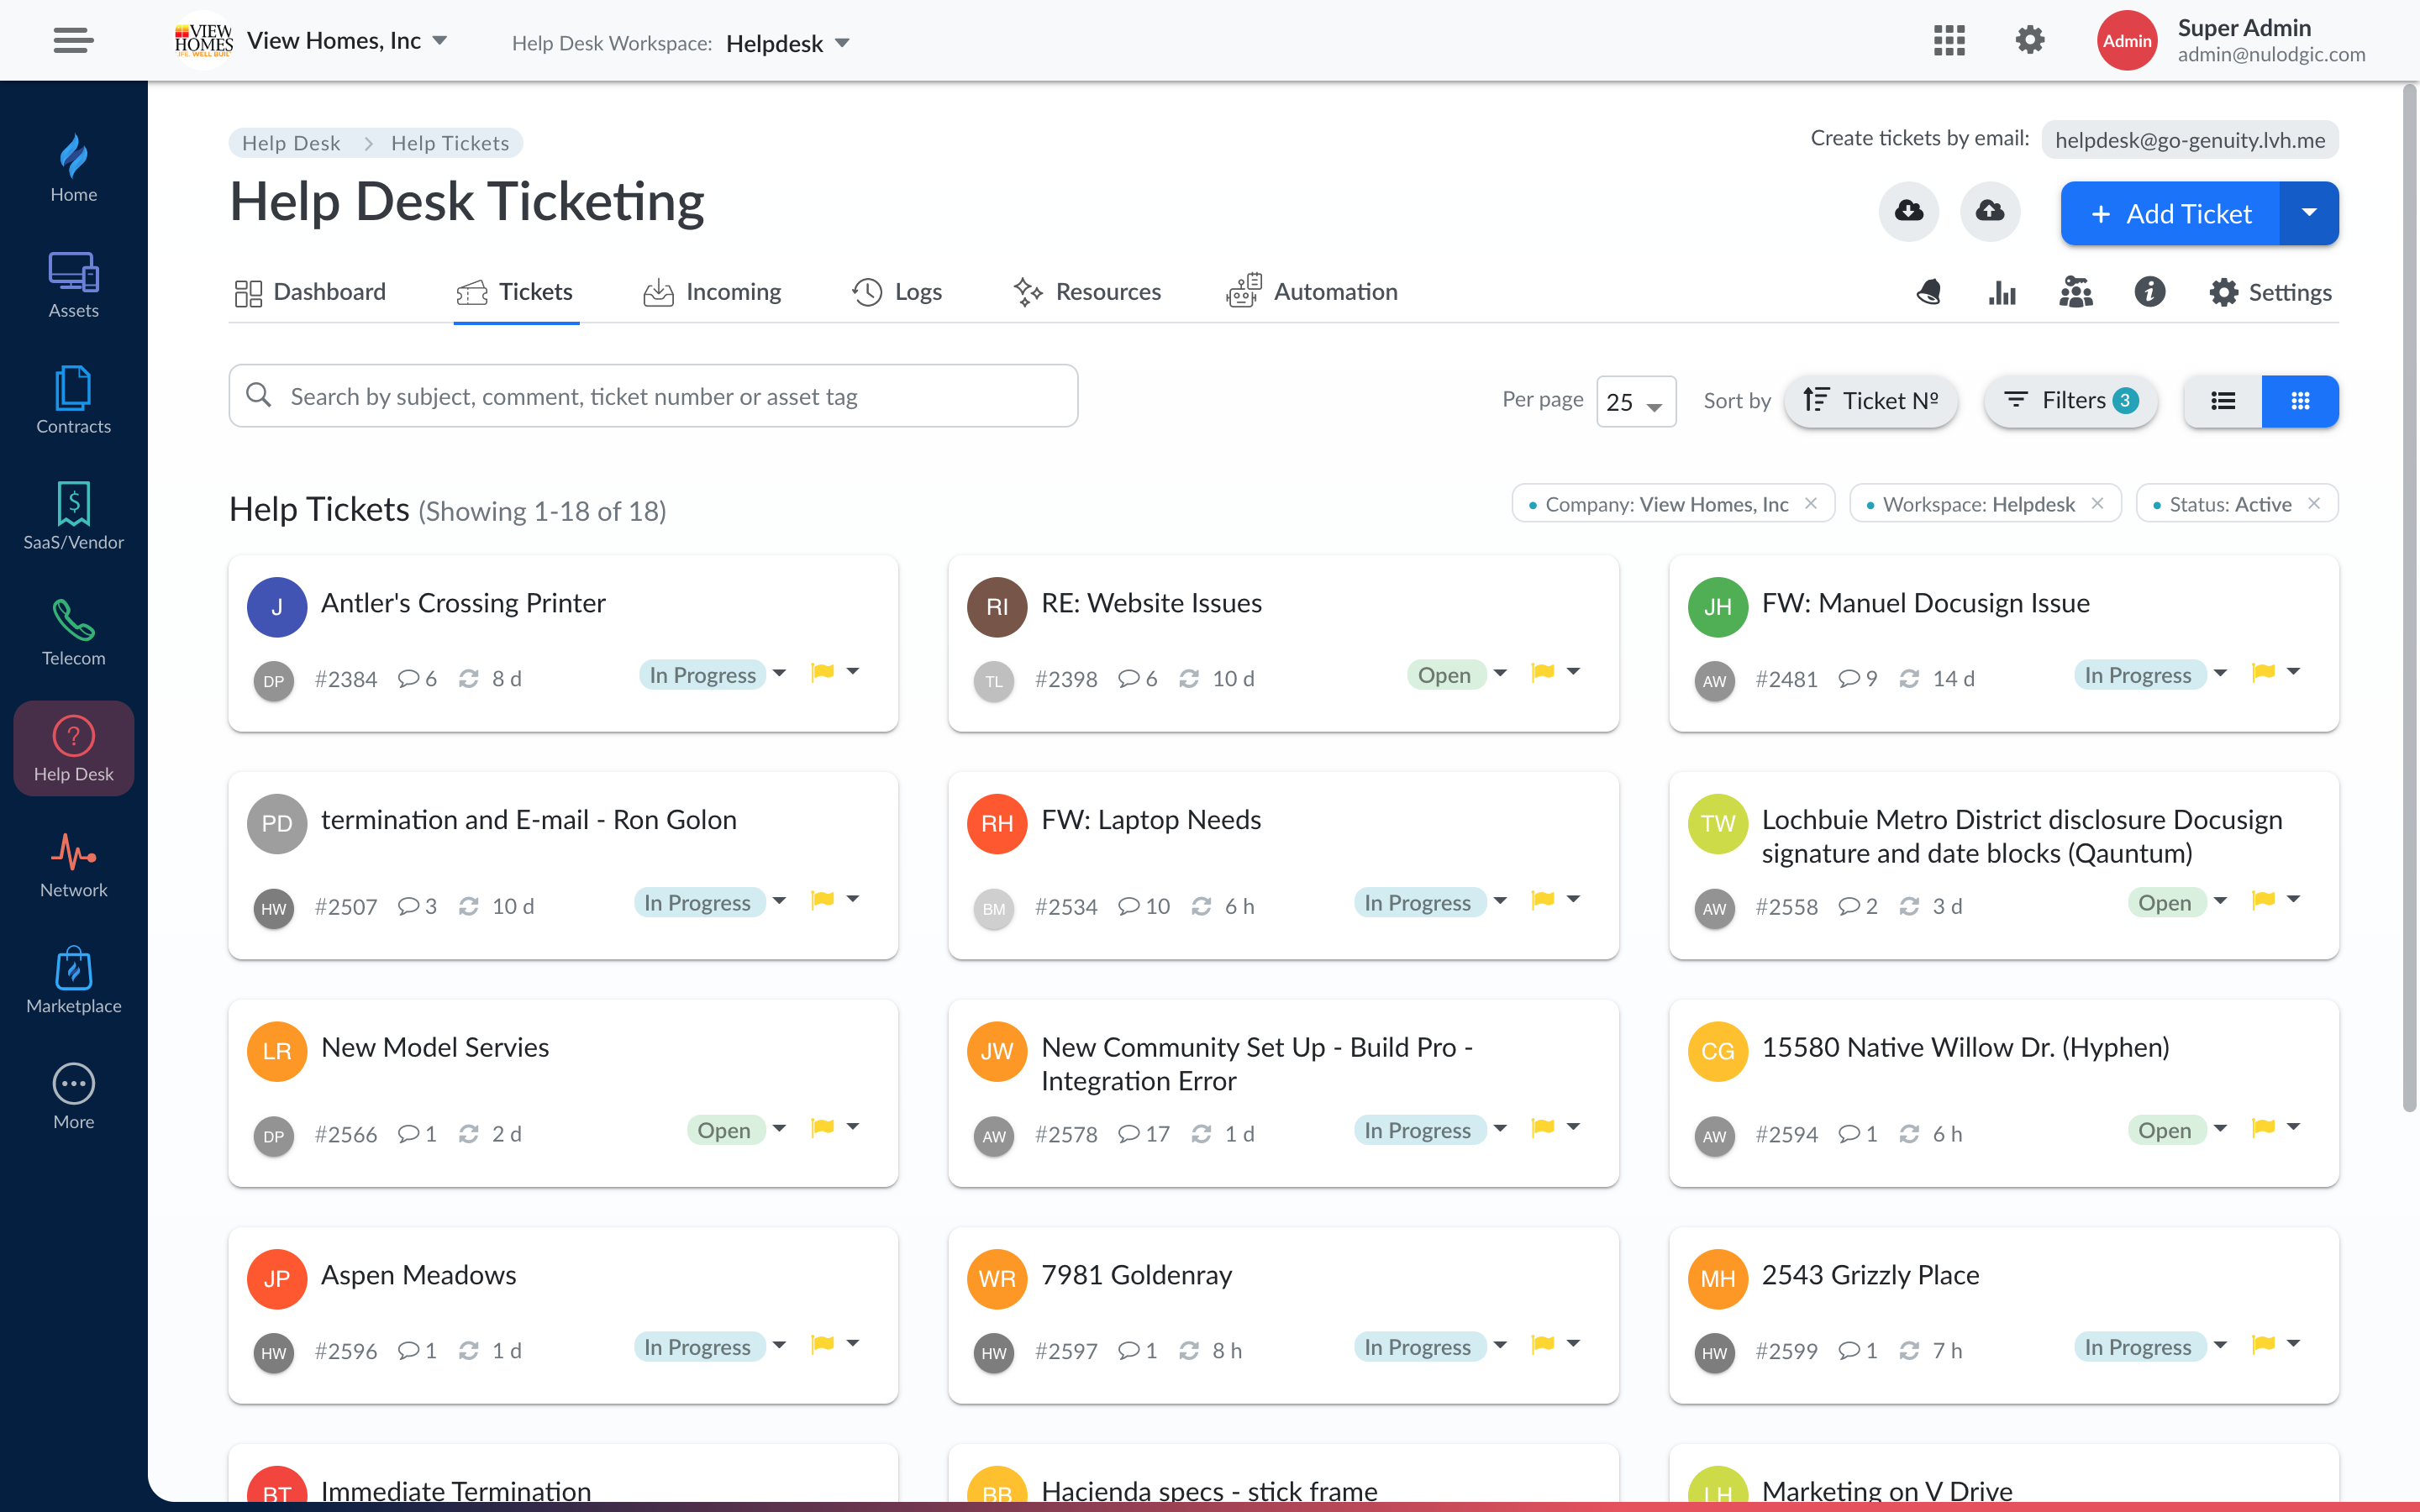Expand Filters dropdown with 3 active
2420x1512 pixels.
tap(2071, 401)
